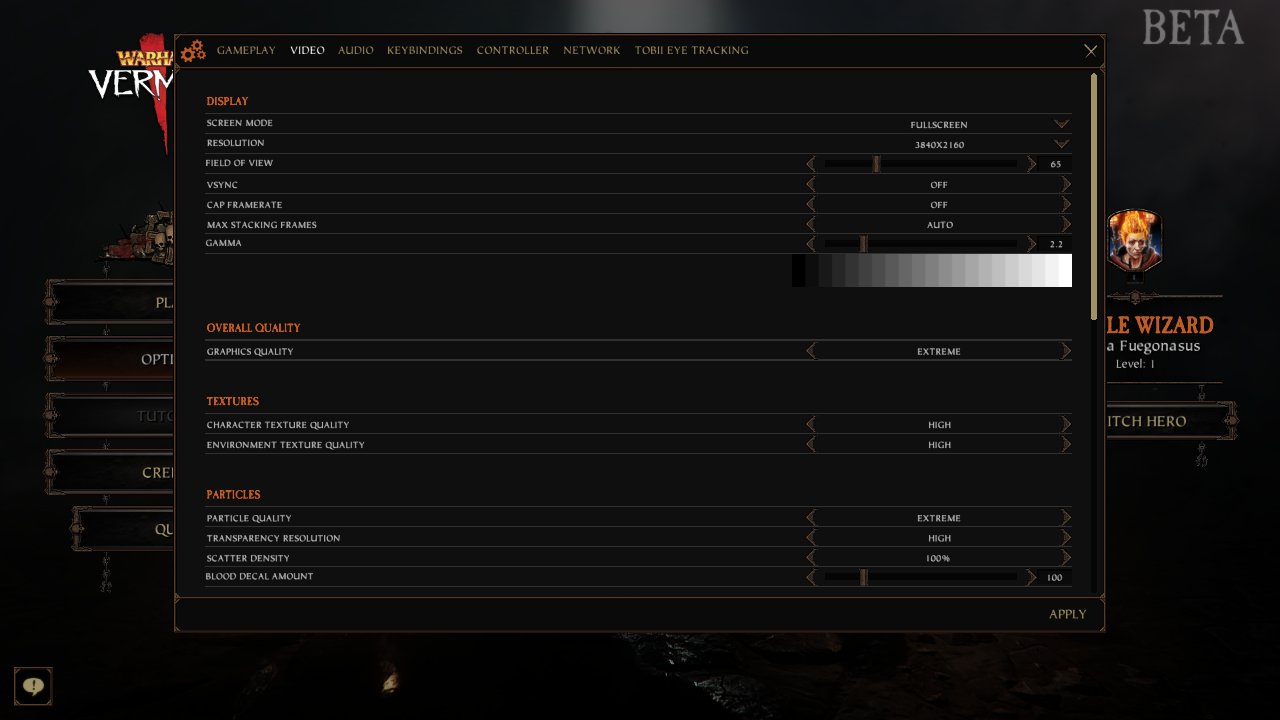Lower Graphics Quality with left arrow
The image size is (1280, 720).
pos(811,351)
